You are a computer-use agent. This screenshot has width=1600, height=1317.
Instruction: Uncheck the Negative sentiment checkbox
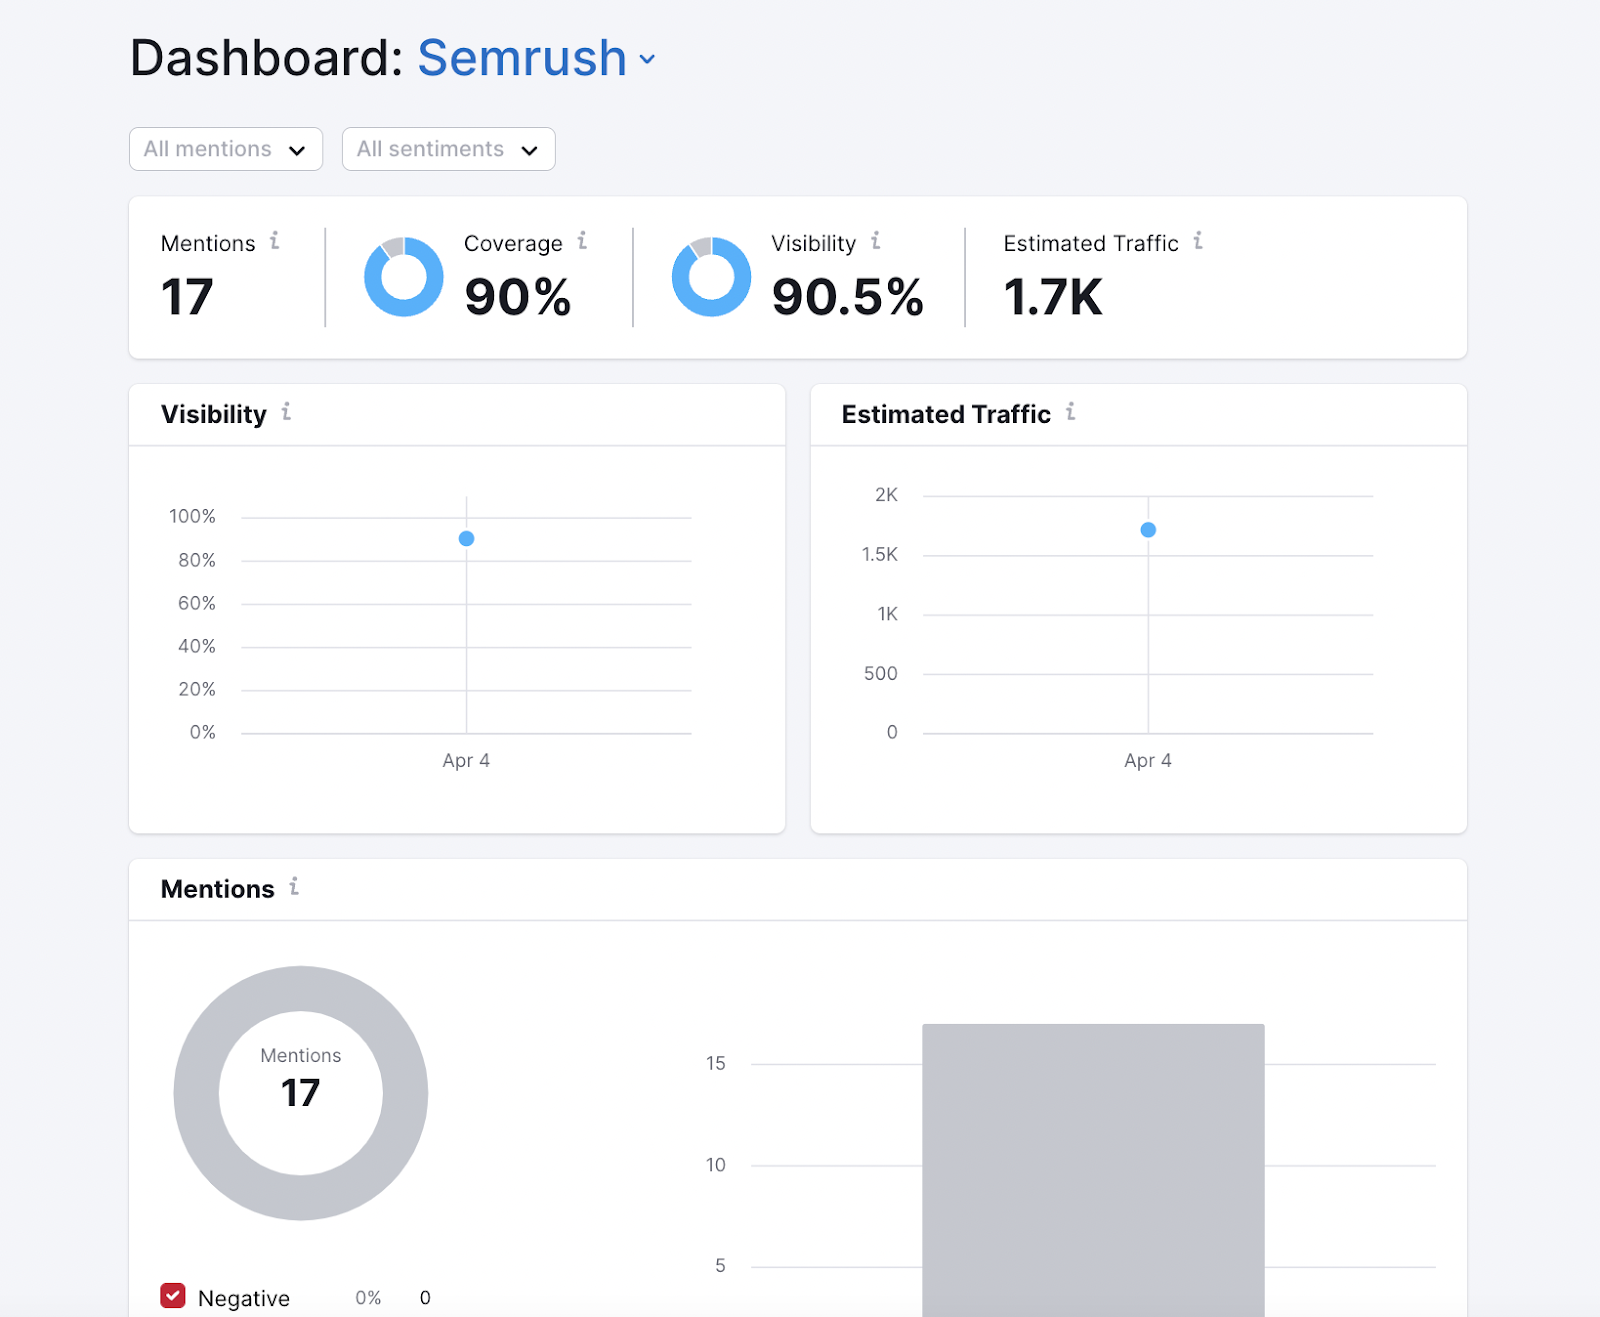click(173, 1296)
